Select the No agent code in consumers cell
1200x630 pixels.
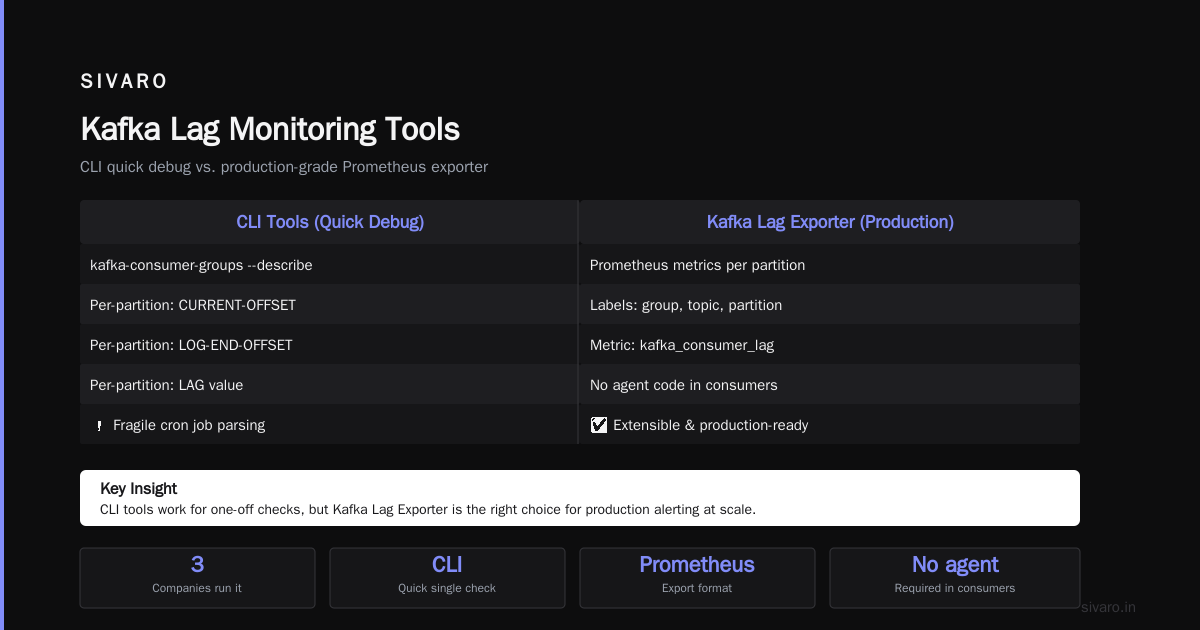830,385
